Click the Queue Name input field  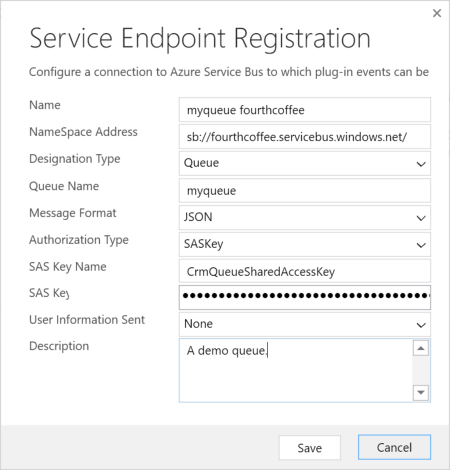click(x=305, y=191)
